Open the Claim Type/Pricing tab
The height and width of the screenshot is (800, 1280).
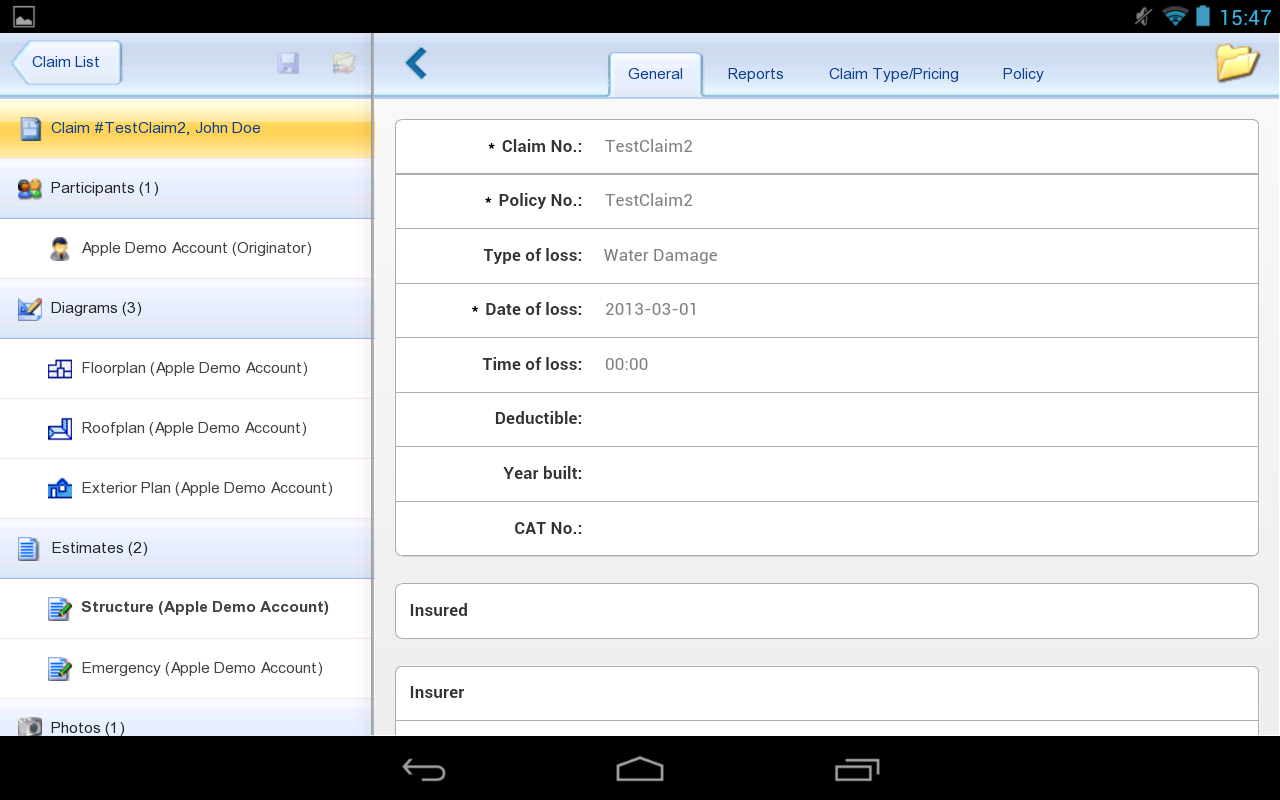pos(893,74)
